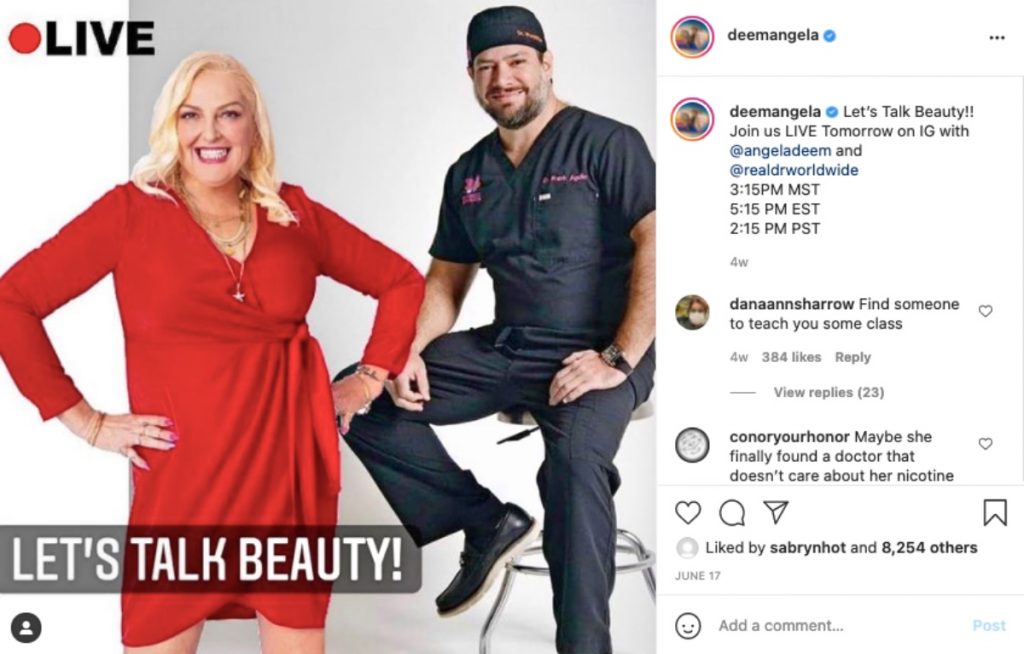Like the post with heart icon

(688, 513)
